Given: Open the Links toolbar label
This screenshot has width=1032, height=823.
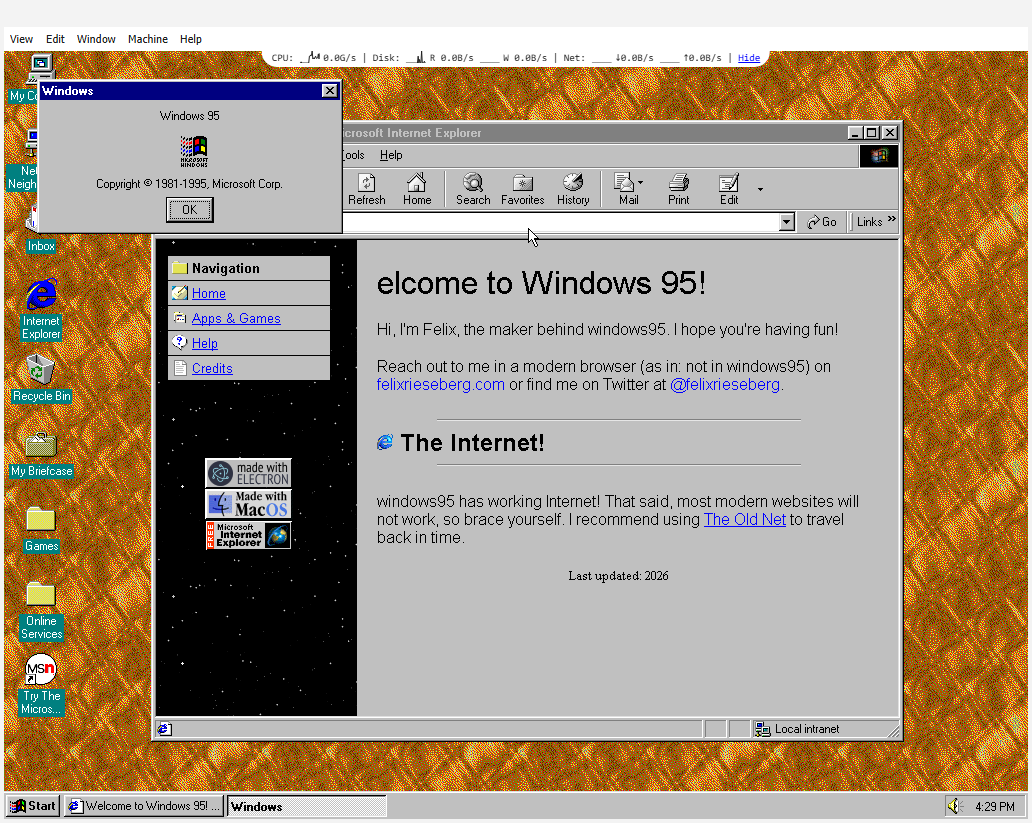Looking at the screenshot, I should pos(869,222).
